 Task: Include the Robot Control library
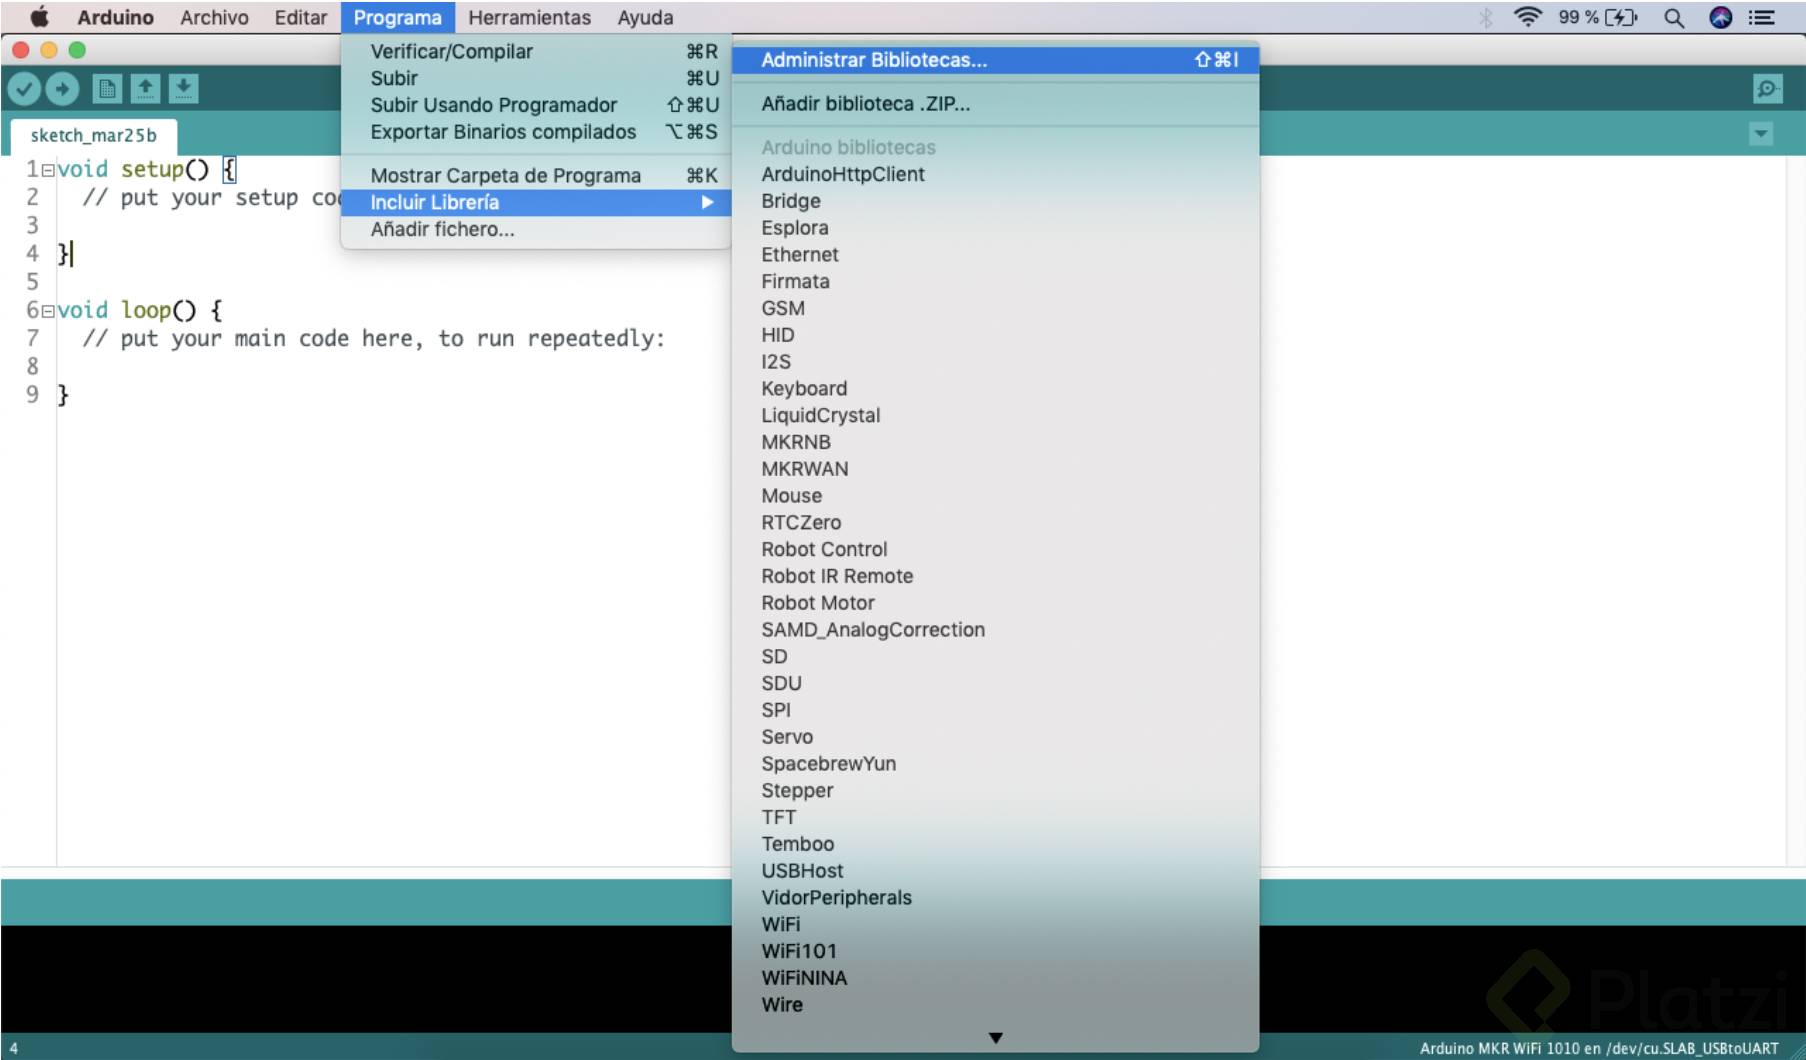click(x=995, y=550)
